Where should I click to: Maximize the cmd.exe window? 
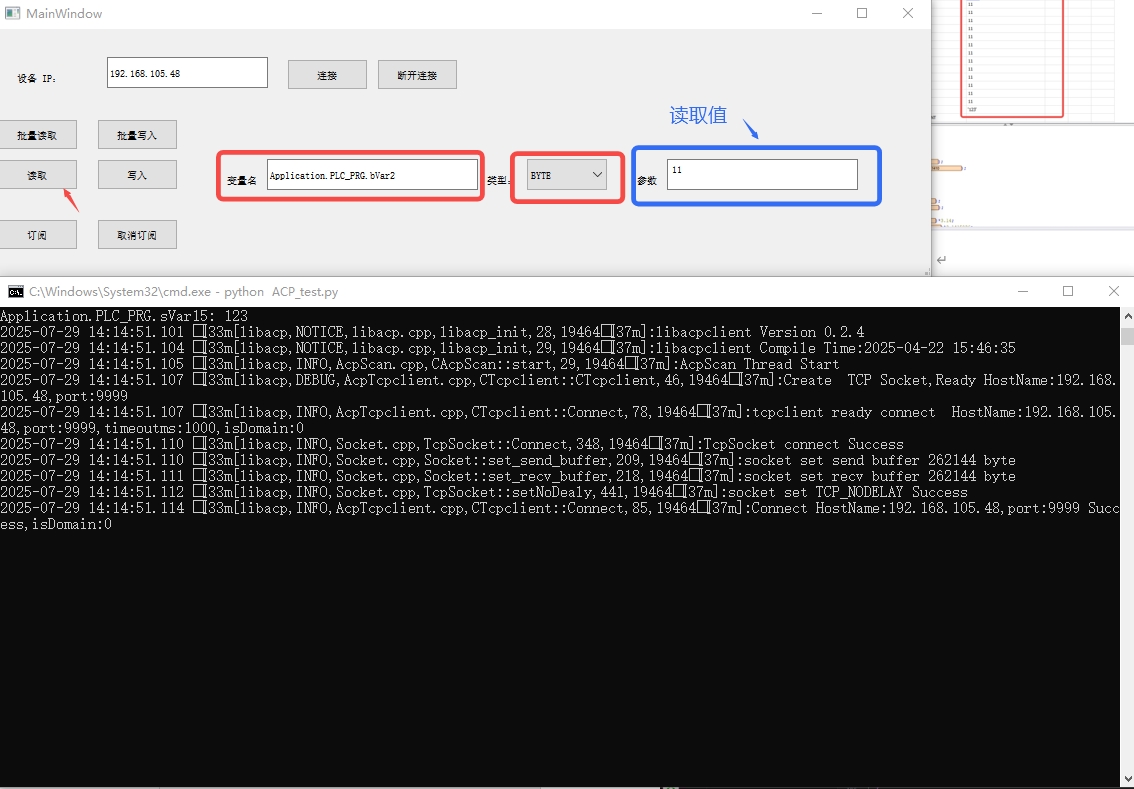click(x=1067, y=291)
